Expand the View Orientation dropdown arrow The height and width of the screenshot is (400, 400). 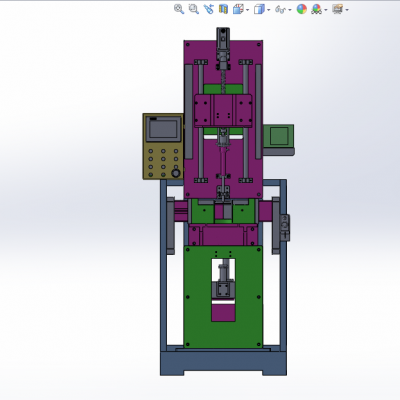[x=247, y=10]
